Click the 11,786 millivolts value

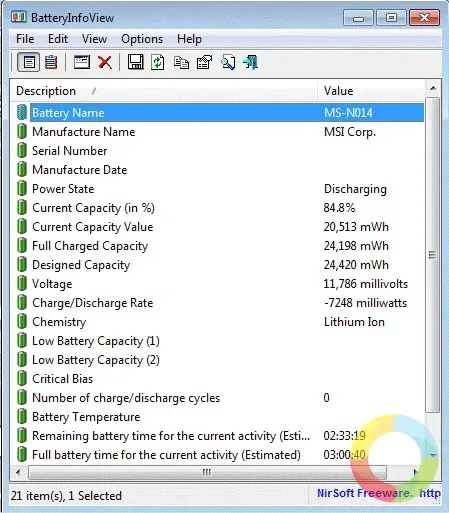pos(365,284)
